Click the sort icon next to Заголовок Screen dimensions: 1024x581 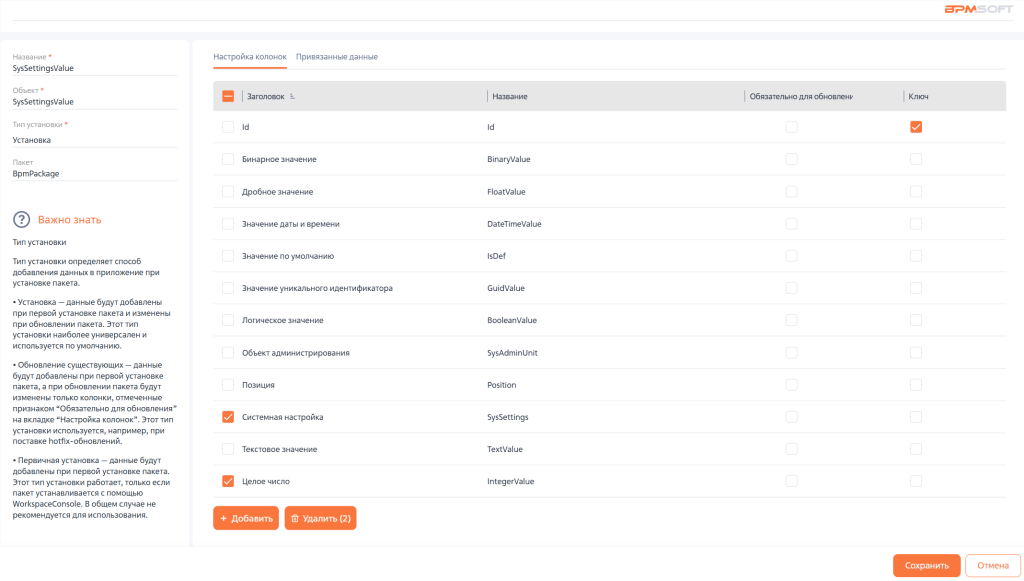pyautogui.click(x=292, y=96)
